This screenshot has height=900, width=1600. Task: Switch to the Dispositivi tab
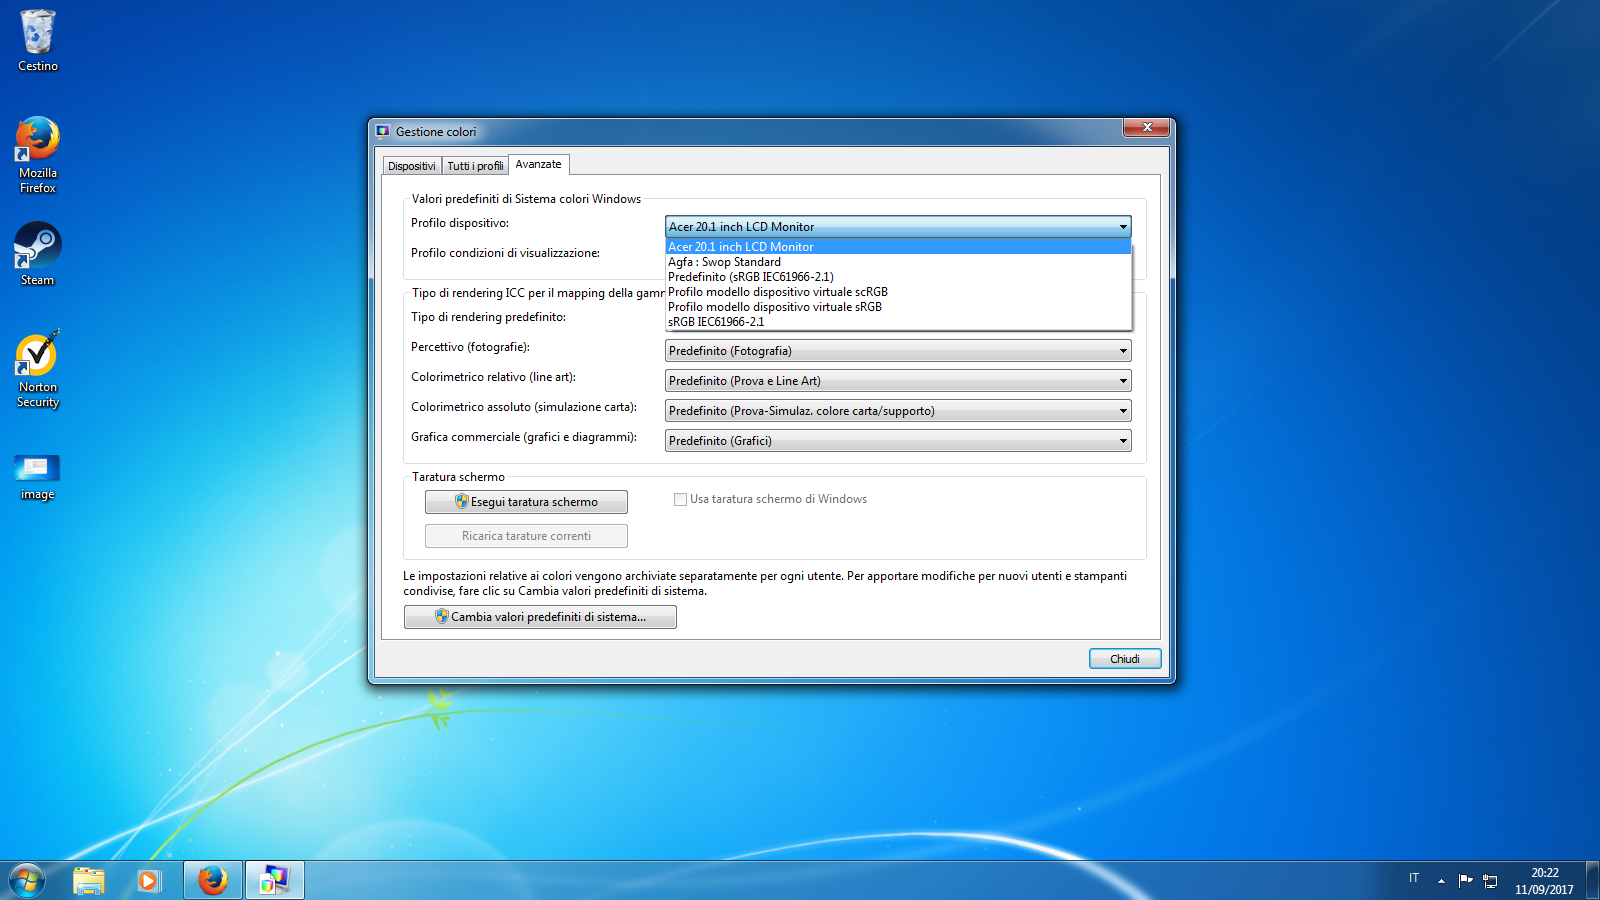(x=412, y=166)
